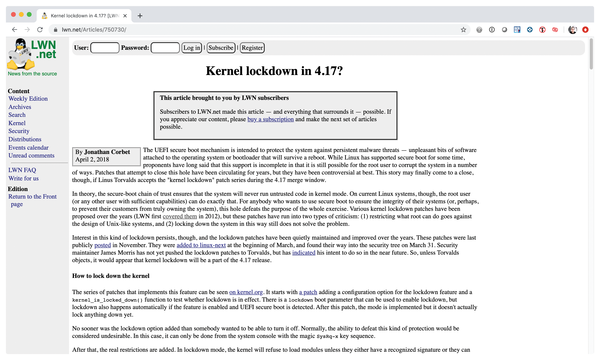The width and height of the screenshot is (600, 360).
Task: Click the article title Kernel lockdown in 4.17?
Action: 274,71
